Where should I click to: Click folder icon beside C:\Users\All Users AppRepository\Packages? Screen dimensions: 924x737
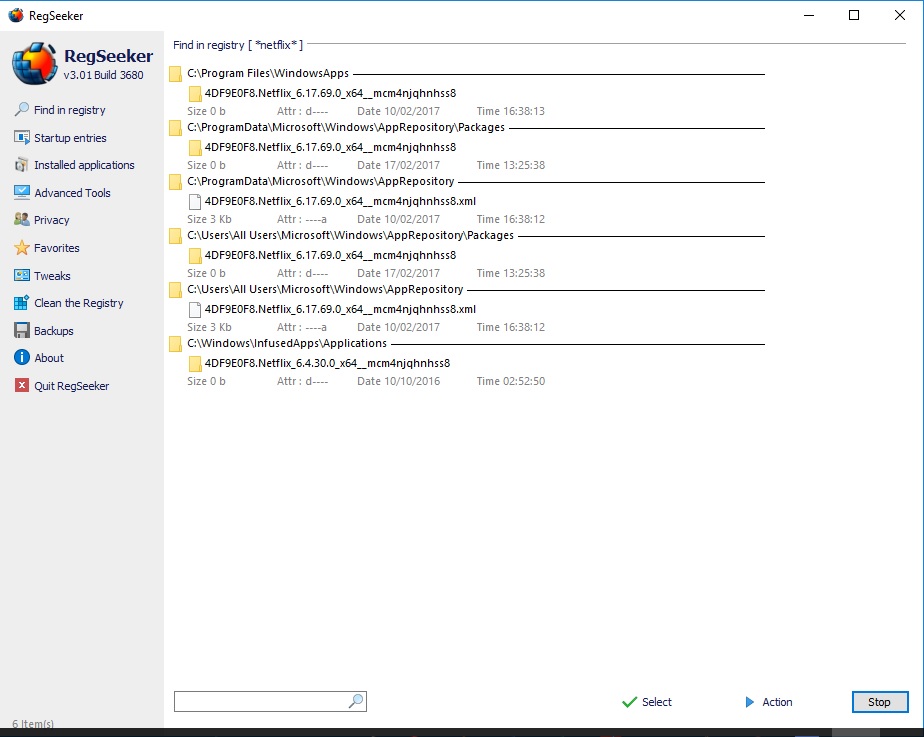pyautogui.click(x=175, y=236)
